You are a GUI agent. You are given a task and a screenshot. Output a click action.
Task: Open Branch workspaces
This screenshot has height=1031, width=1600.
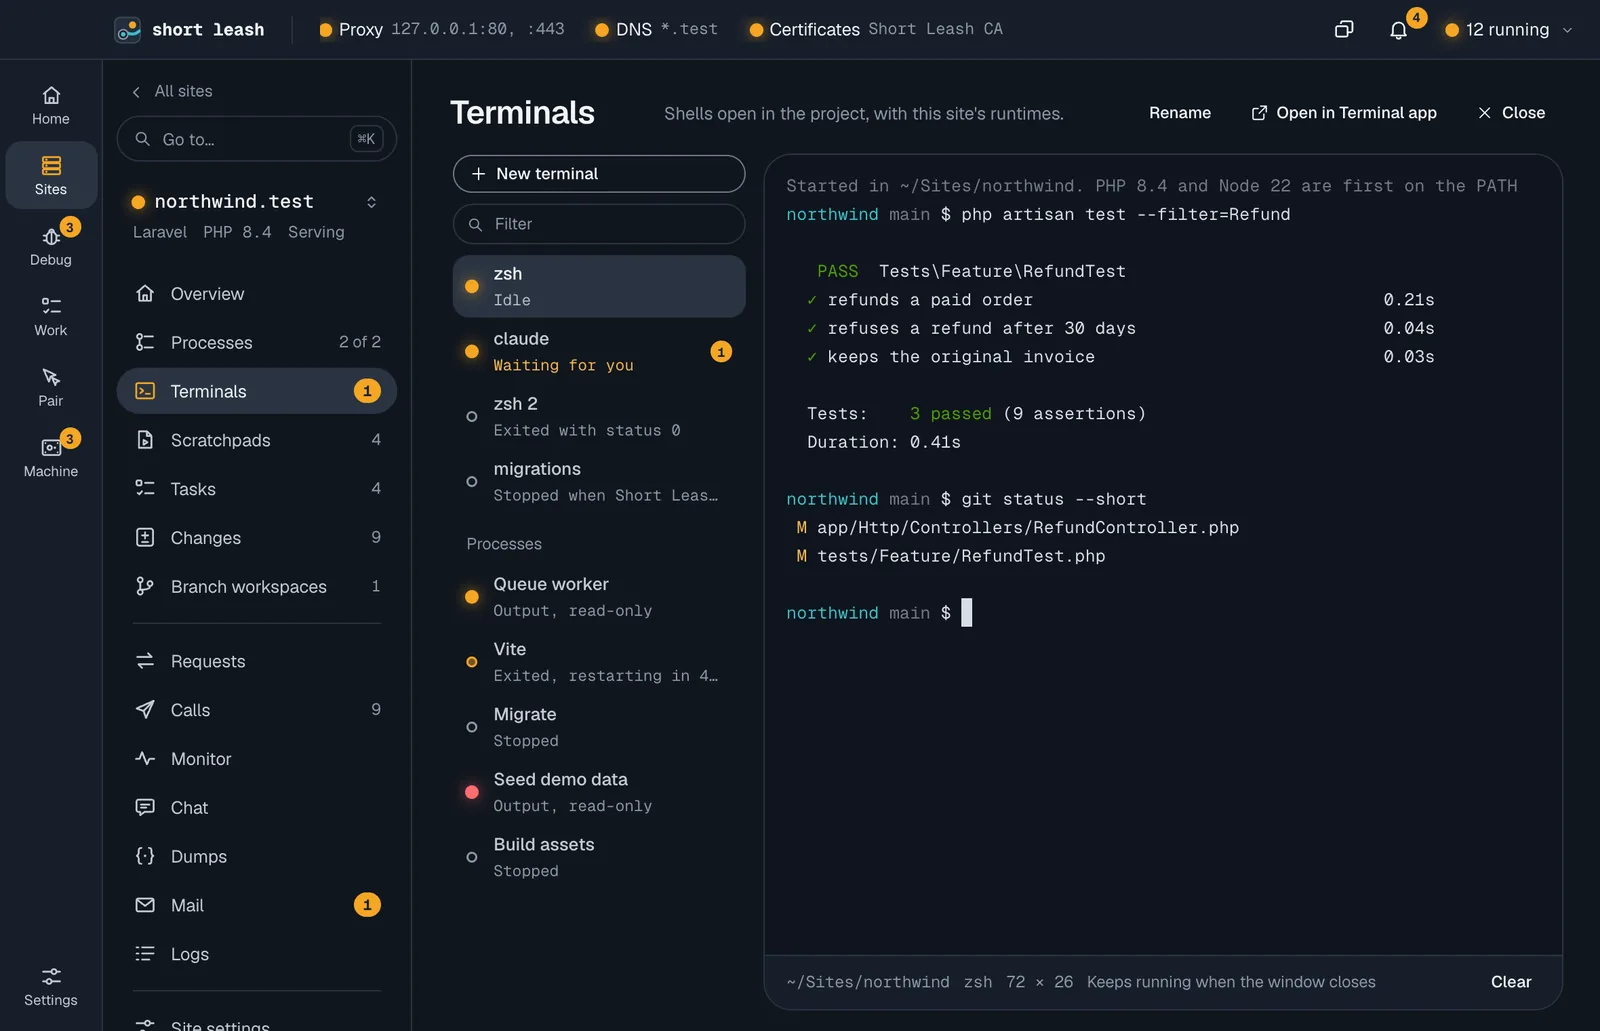[257, 587]
